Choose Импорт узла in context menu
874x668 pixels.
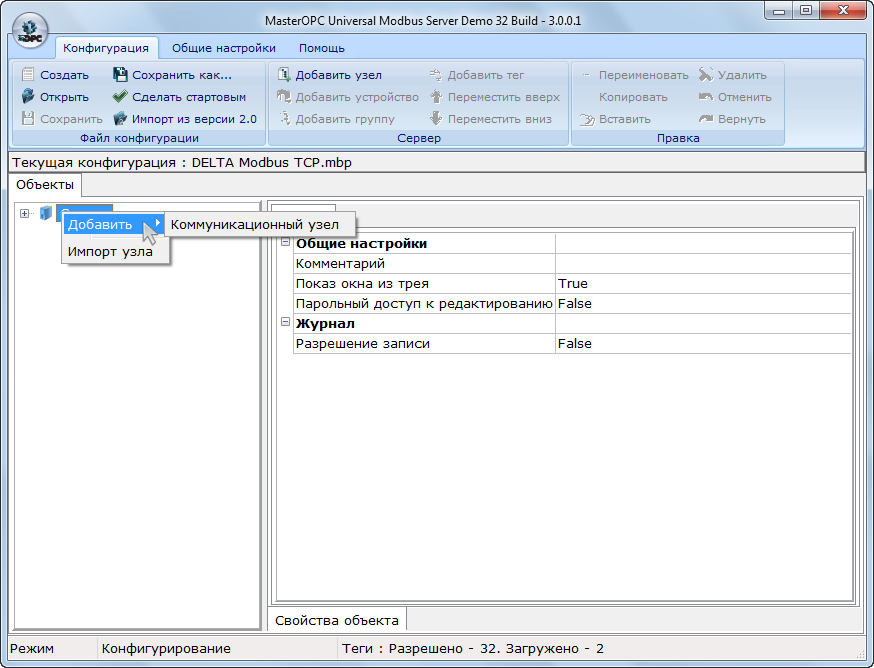pyautogui.click(x=110, y=252)
